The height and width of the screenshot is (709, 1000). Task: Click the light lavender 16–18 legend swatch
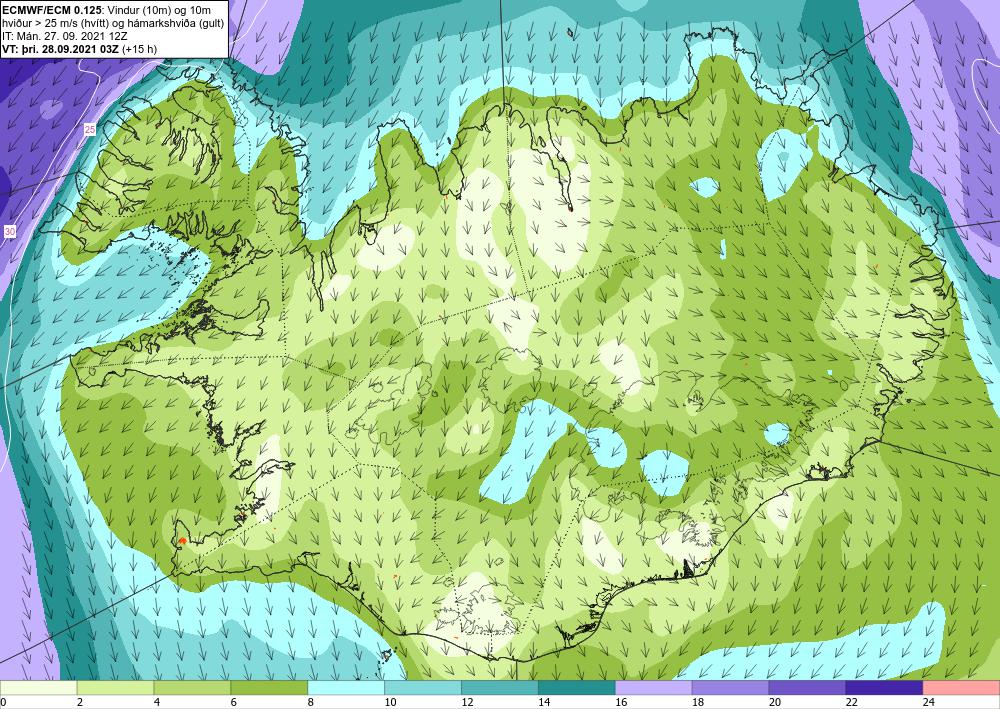pos(653,688)
